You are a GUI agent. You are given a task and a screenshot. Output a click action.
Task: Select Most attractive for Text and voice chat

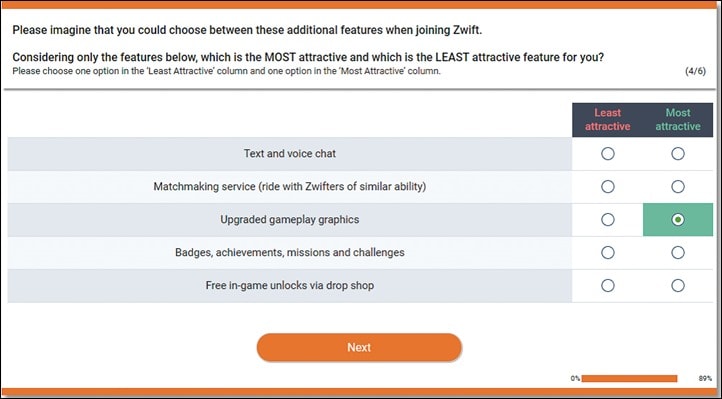tap(677, 154)
